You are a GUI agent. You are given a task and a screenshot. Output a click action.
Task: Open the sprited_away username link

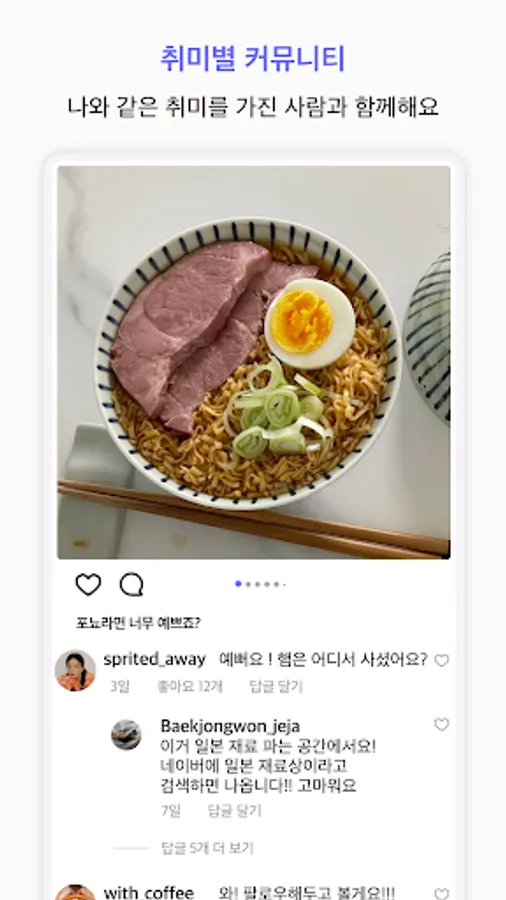(x=154, y=660)
